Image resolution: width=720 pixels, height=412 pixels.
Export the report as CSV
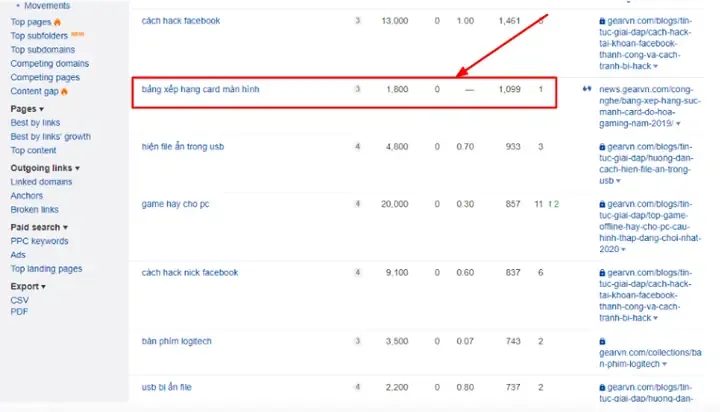[x=19, y=300]
